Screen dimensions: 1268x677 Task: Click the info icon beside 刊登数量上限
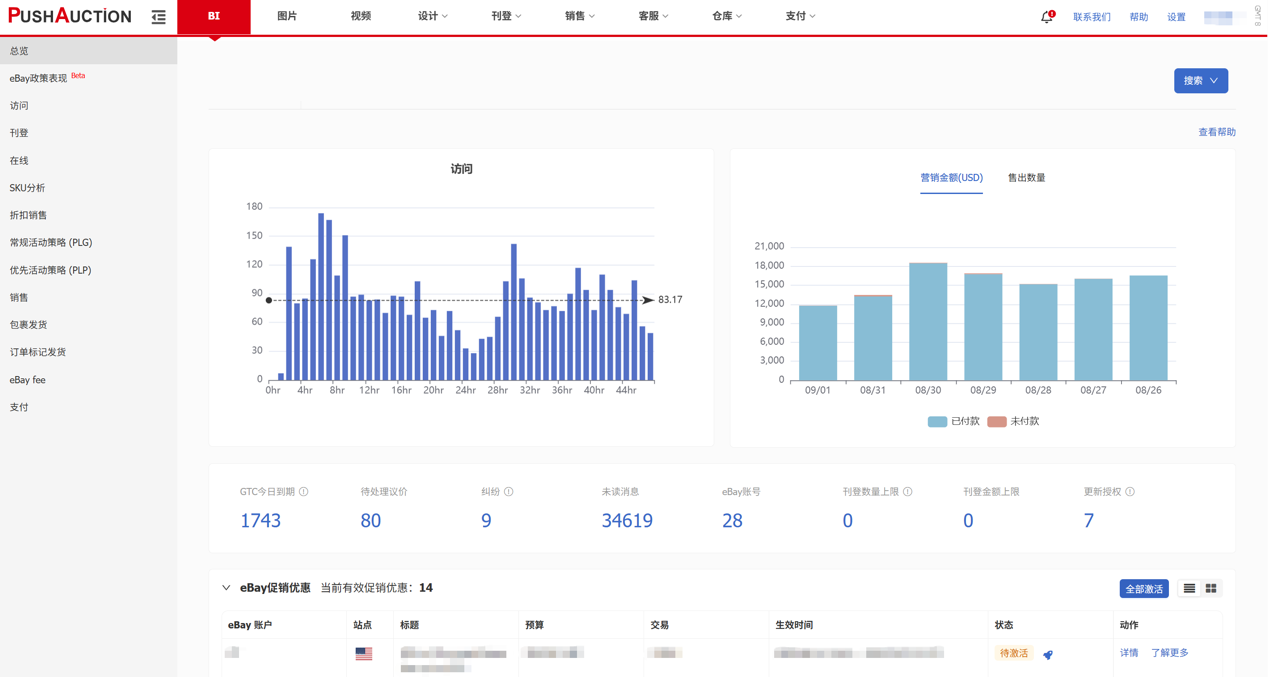pos(907,492)
